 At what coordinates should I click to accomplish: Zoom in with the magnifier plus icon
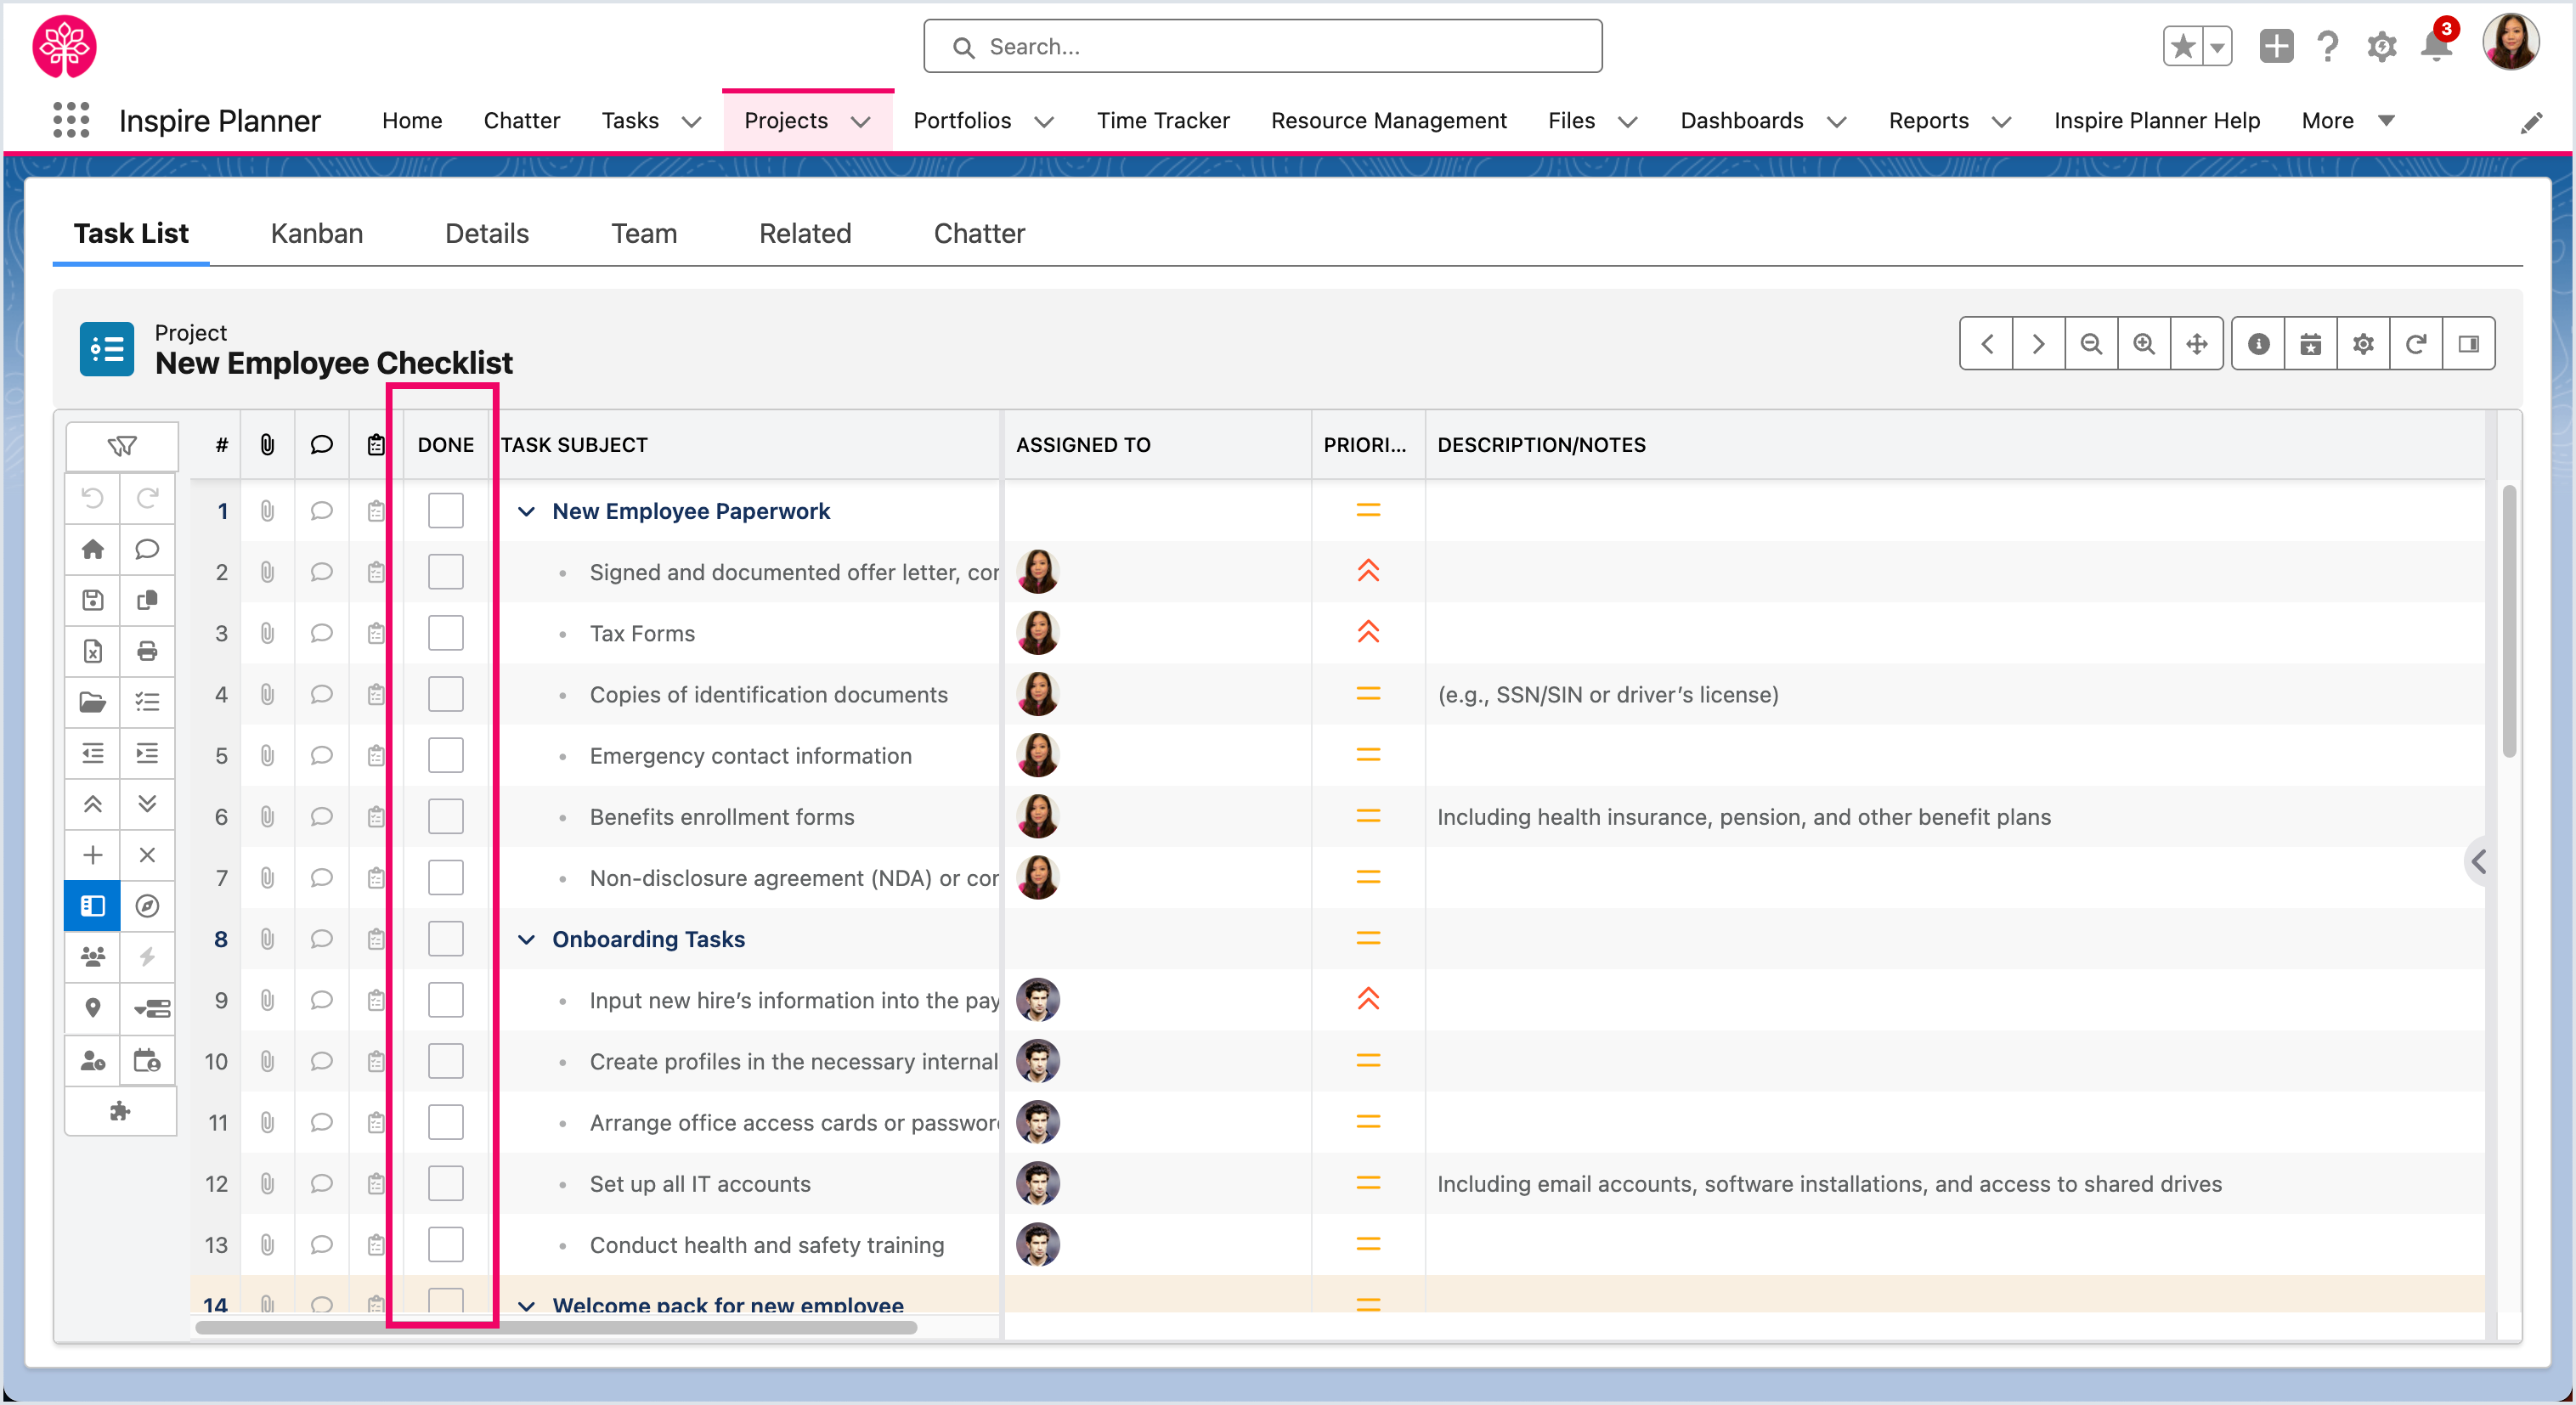[x=2144, y=344]
